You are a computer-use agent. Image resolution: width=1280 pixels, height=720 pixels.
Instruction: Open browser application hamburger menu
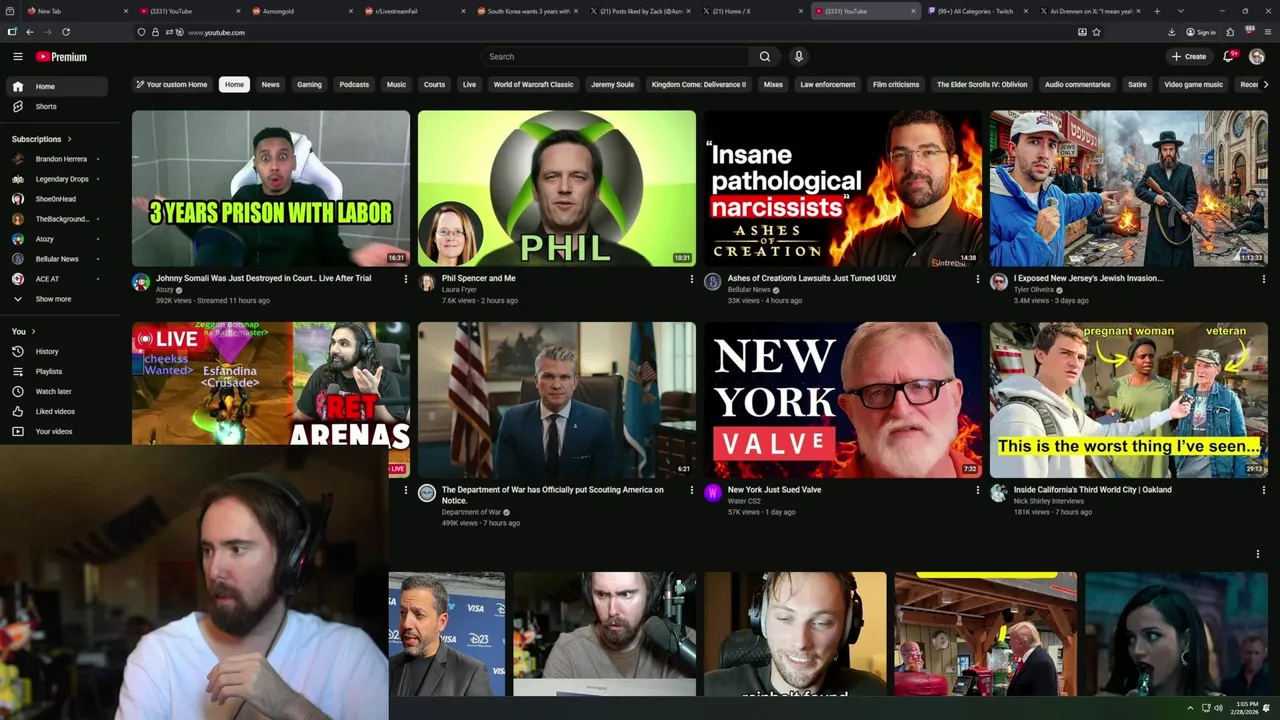point(1268,32)
